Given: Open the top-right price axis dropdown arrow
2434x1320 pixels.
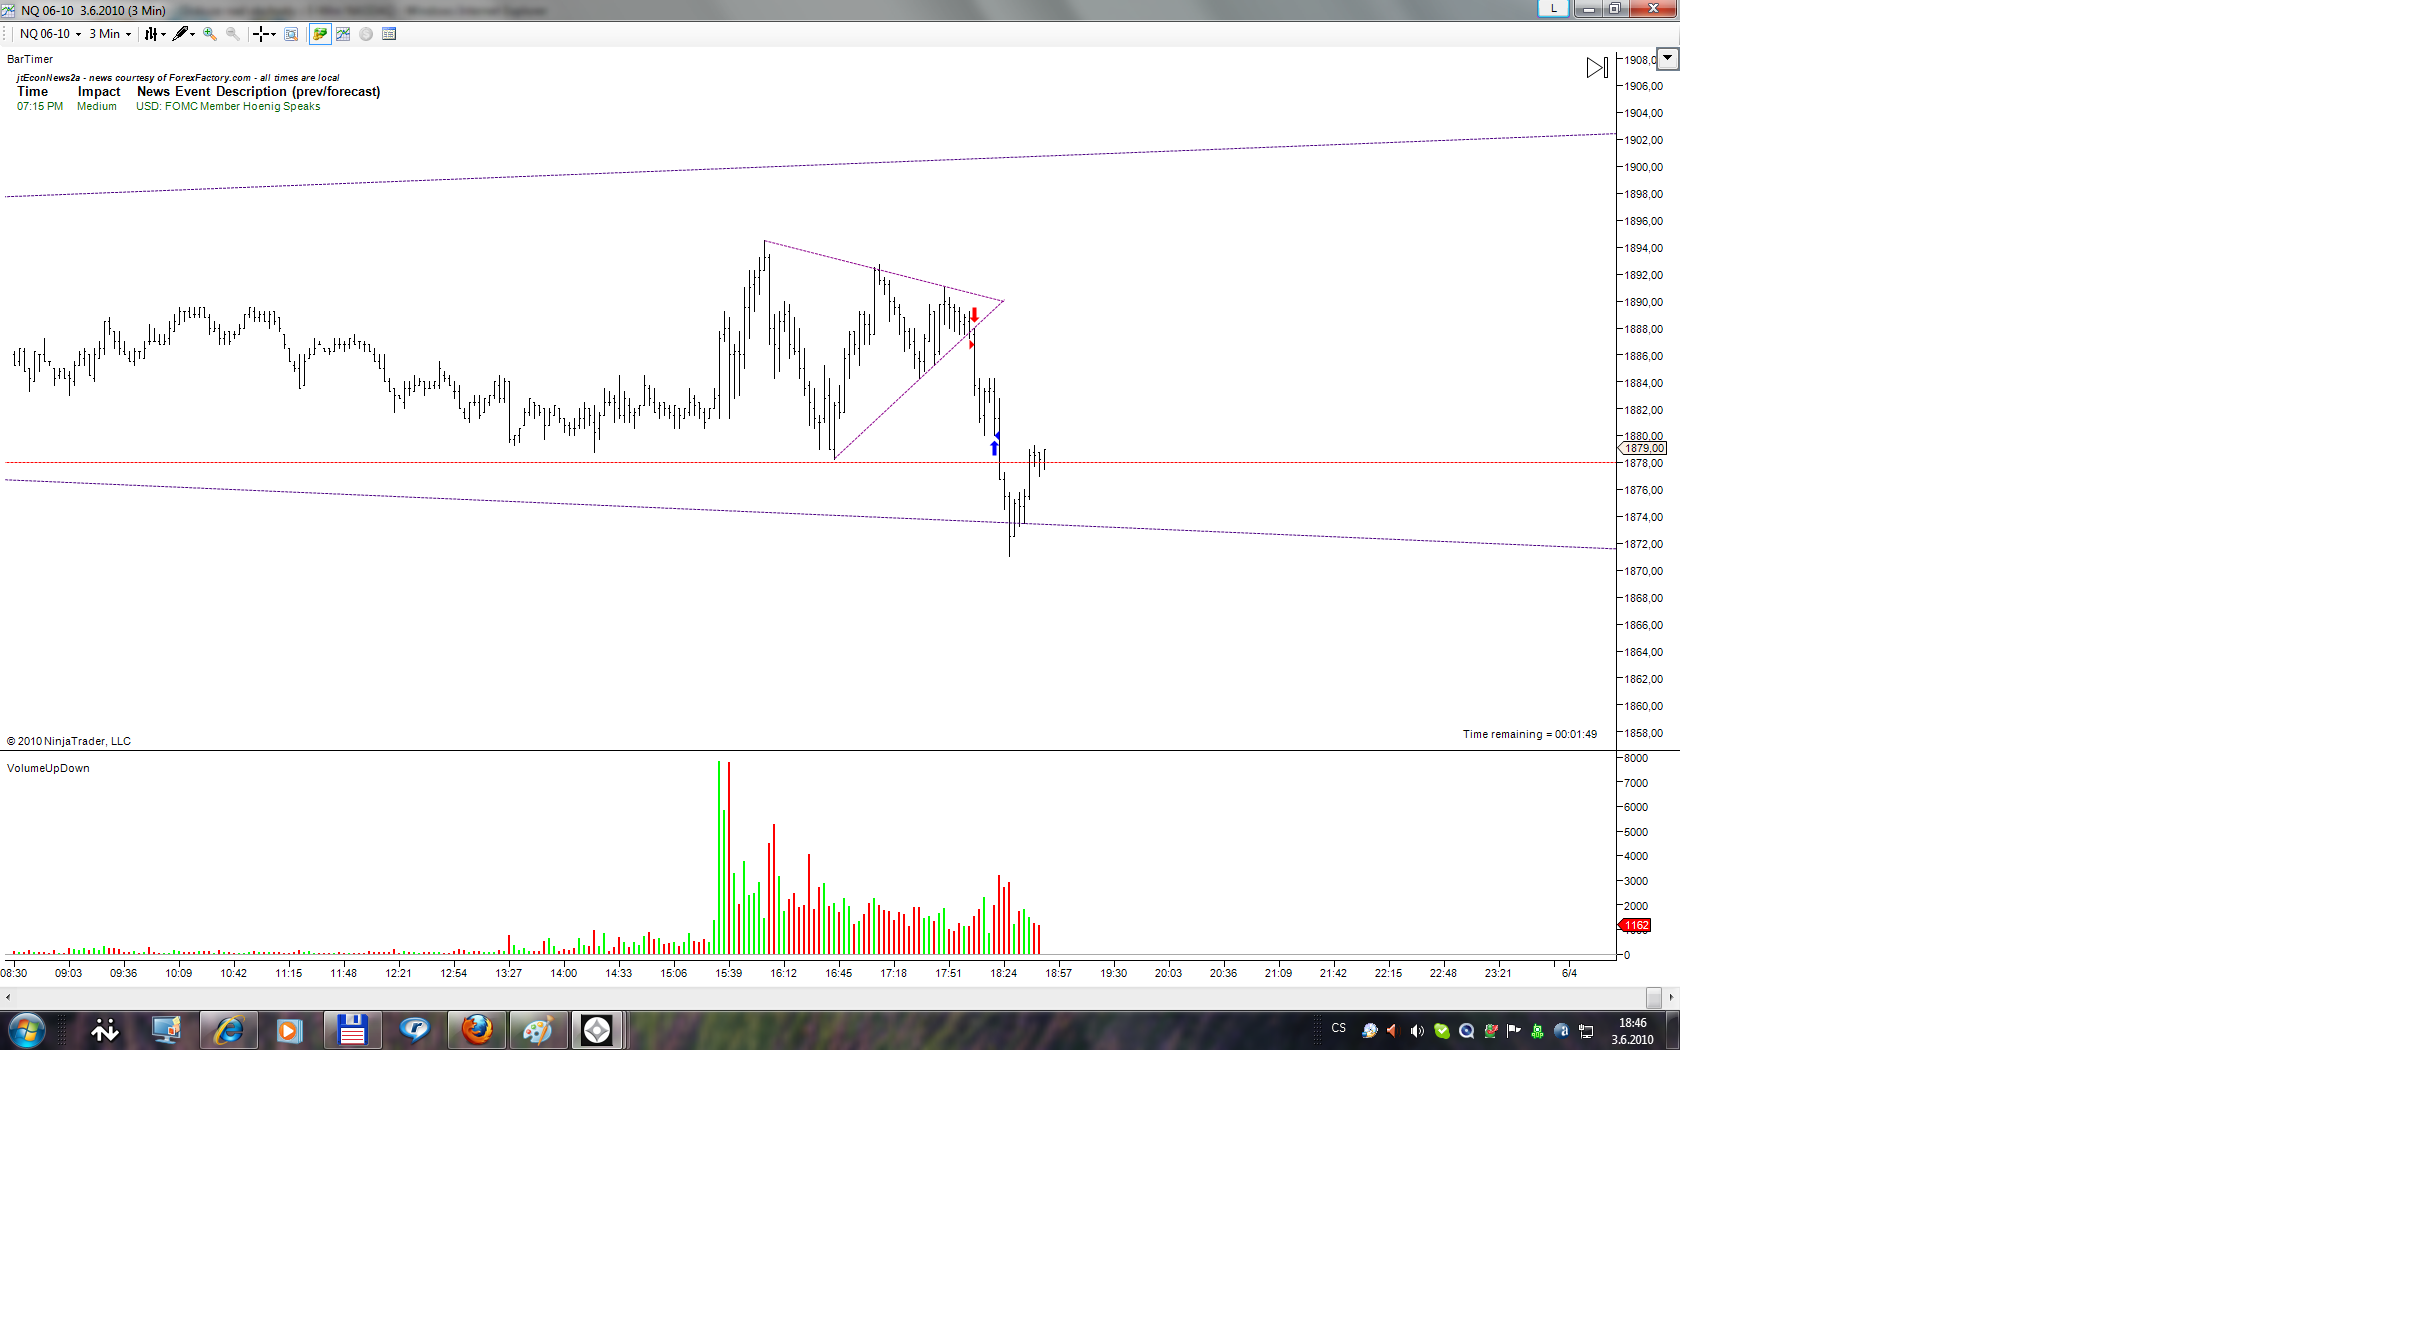Looking at the screenshot, I should 1667,59.
